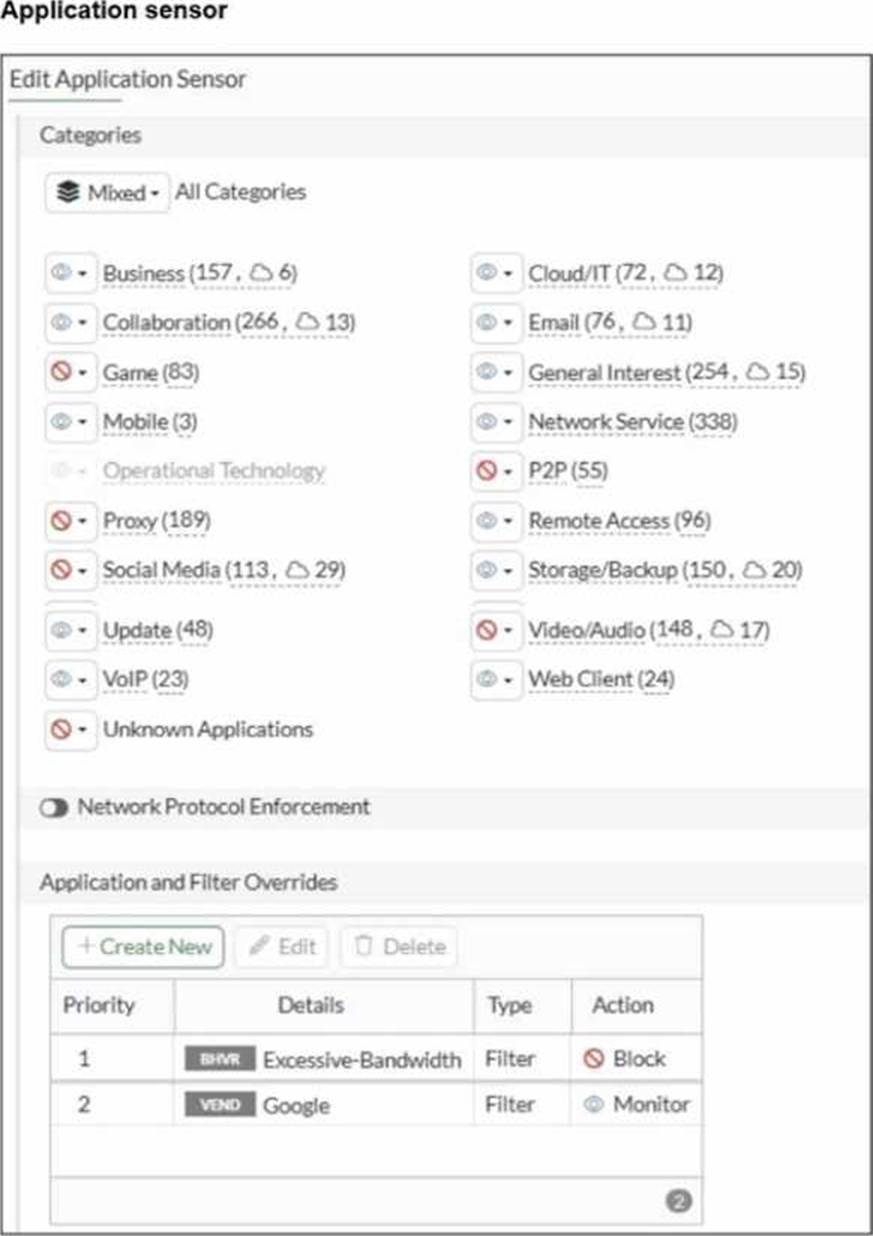
Task: Select the Excessive-Bandwidth override row
Action: (361, 1059)
